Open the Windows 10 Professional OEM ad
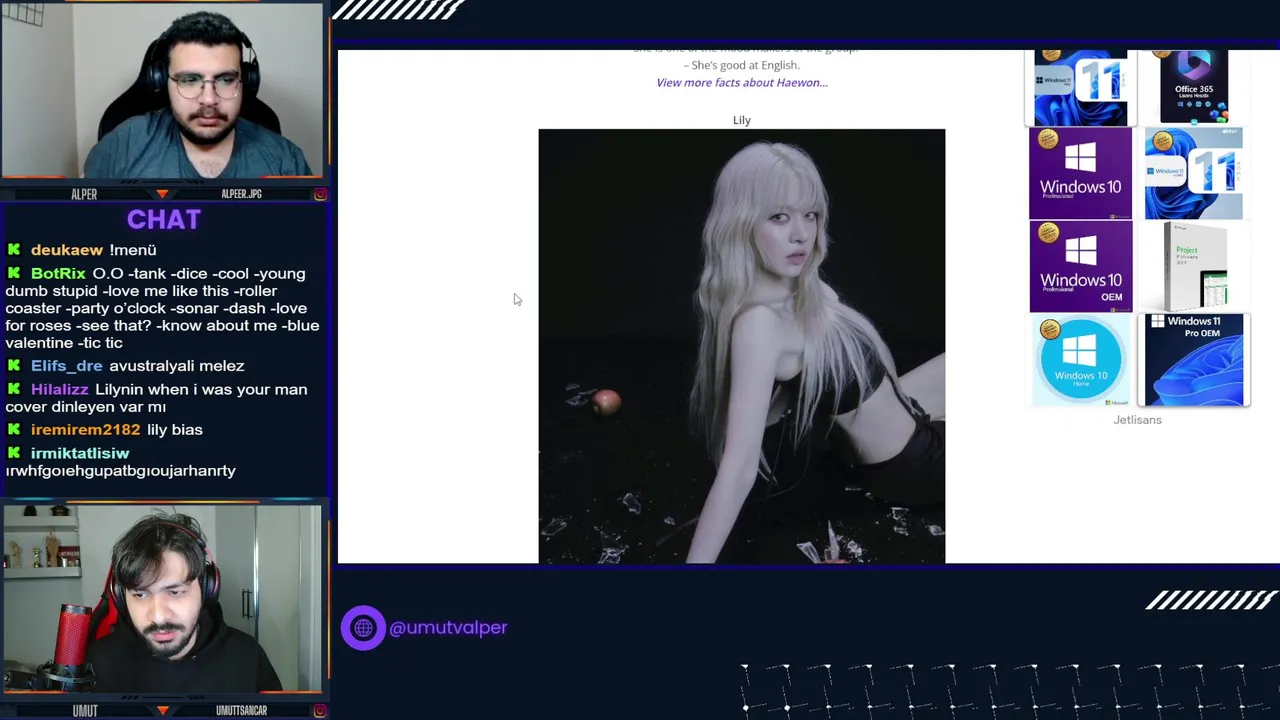The width and height of the screenshot is (1280, 720). [1080, 266]
